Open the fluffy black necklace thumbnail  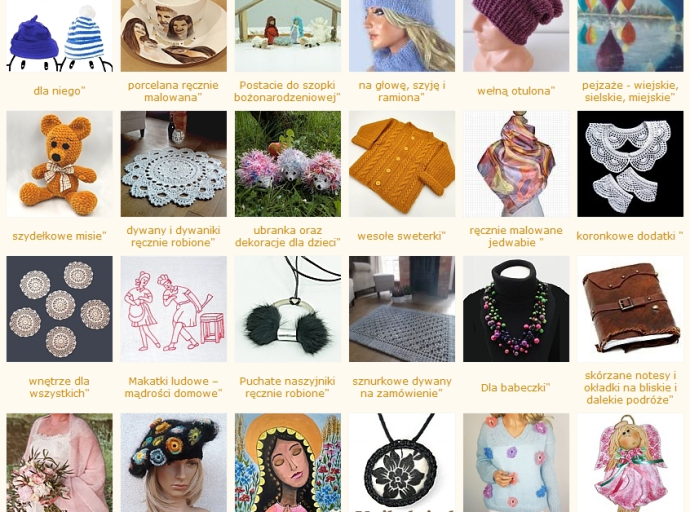(288, 309)
